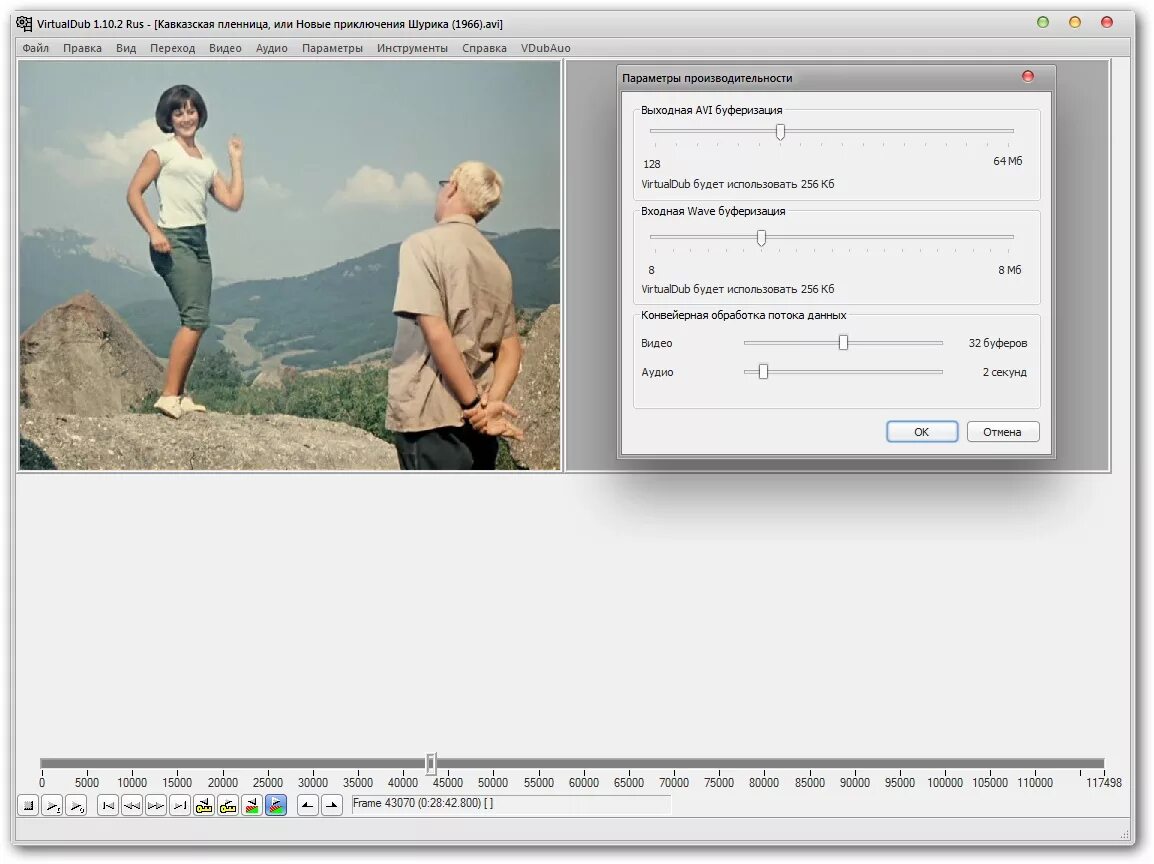This screenshot has height=864, width=1154.
Task: Open the Параметры menu
Action: pos(332,48)
